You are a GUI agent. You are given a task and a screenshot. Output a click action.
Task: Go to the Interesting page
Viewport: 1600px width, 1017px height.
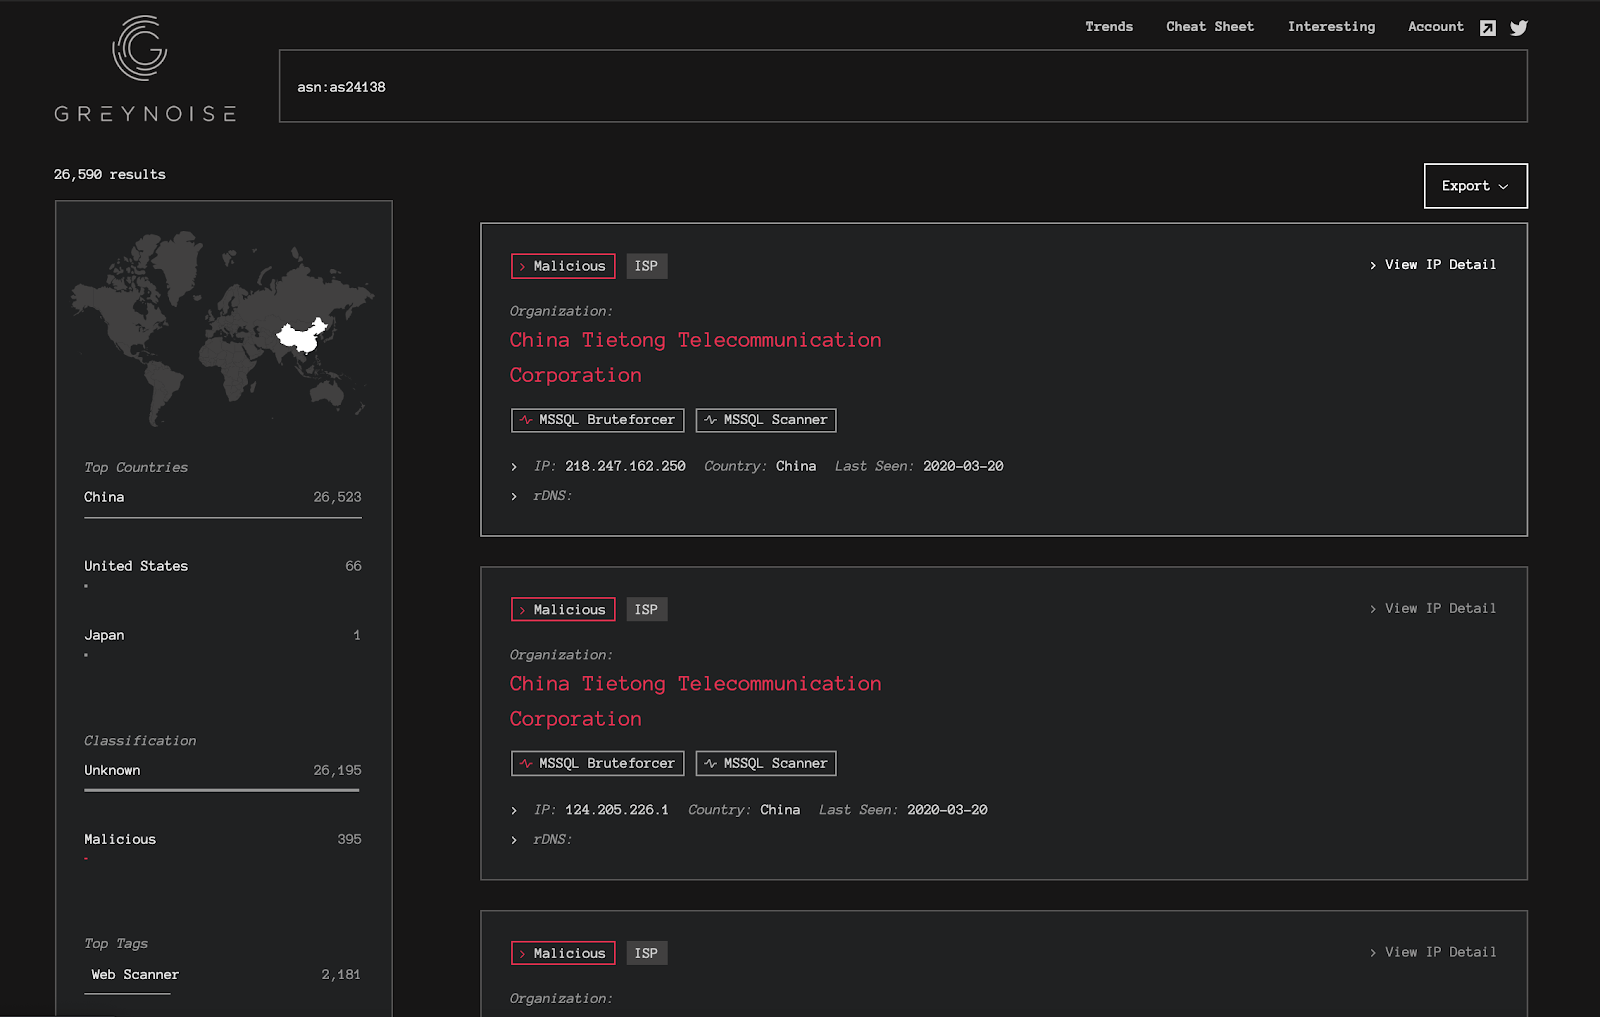point(1331,27)
